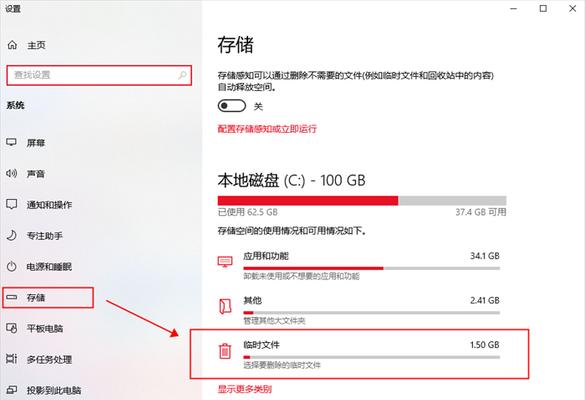The height and width of the screenshot is (400, 585).
Task: Open Projecting to this PC (投影到此电脑)
Action: point(54,390)
